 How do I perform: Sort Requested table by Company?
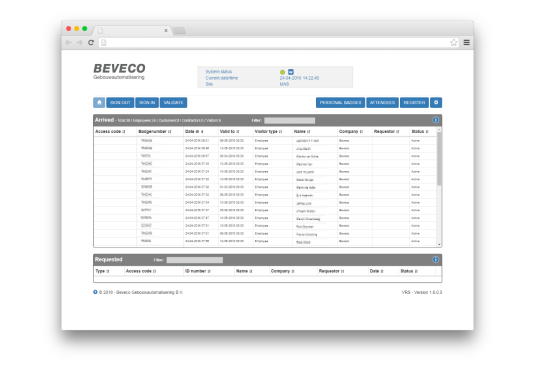point(282,271)
